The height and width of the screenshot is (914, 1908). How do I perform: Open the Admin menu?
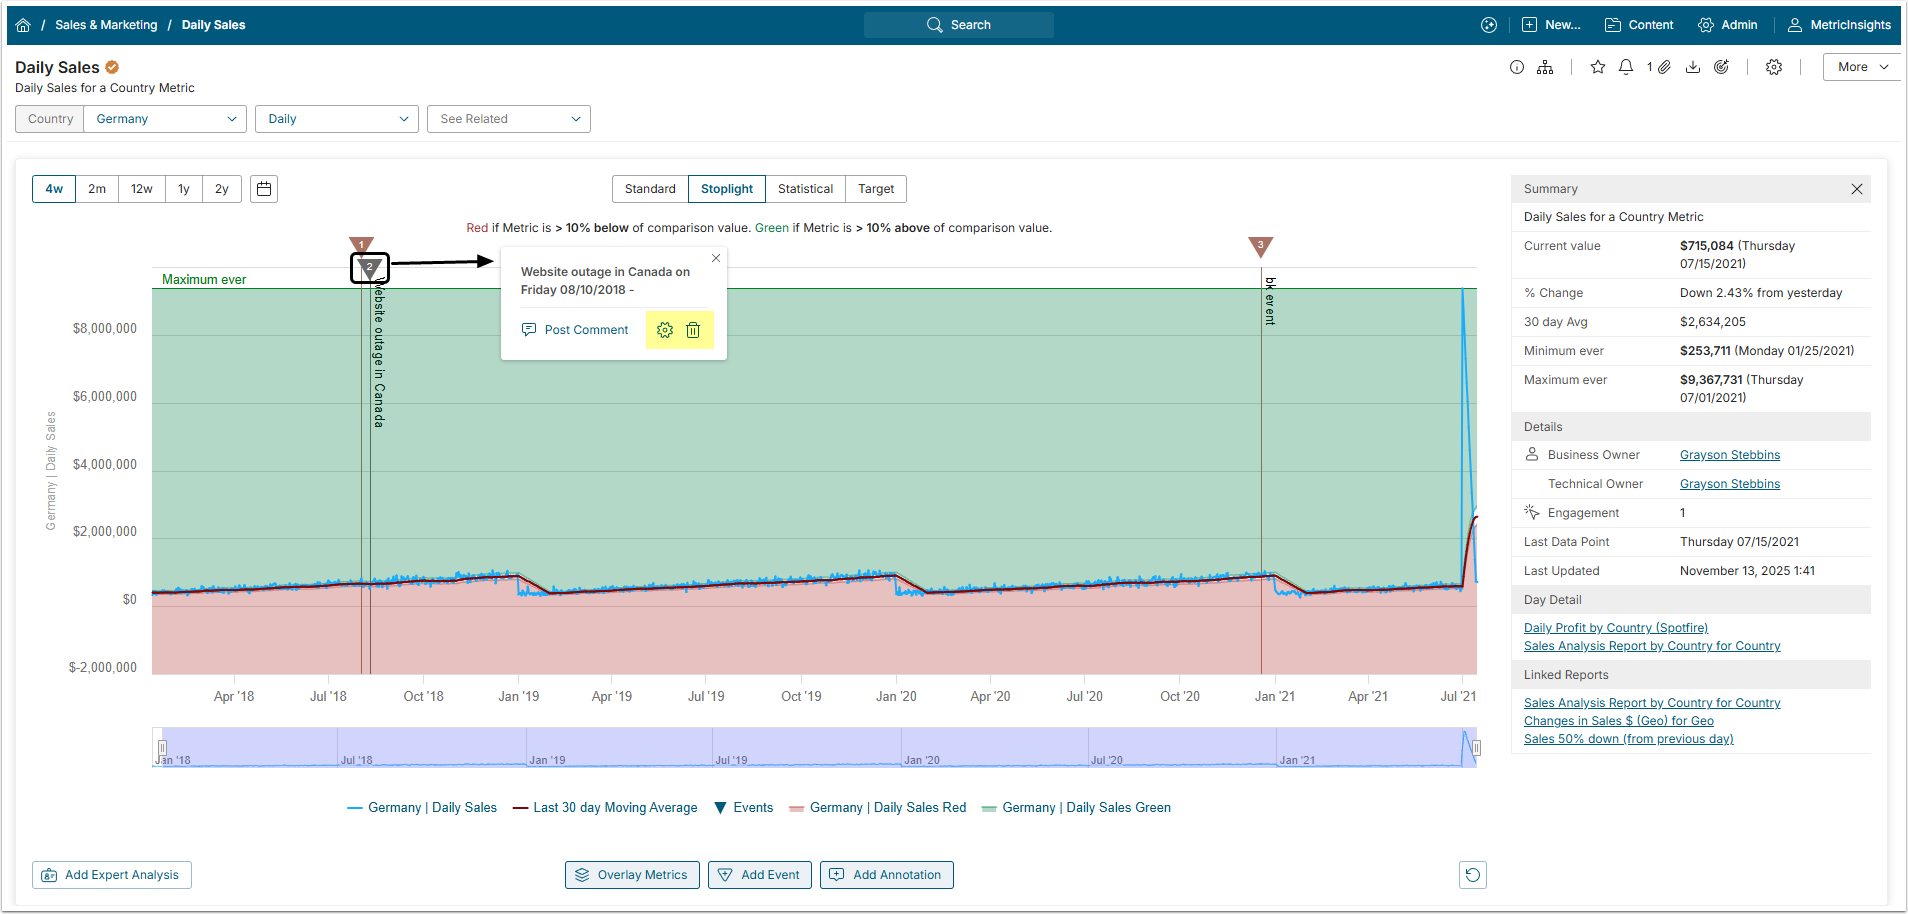[x=1728, y=25]
